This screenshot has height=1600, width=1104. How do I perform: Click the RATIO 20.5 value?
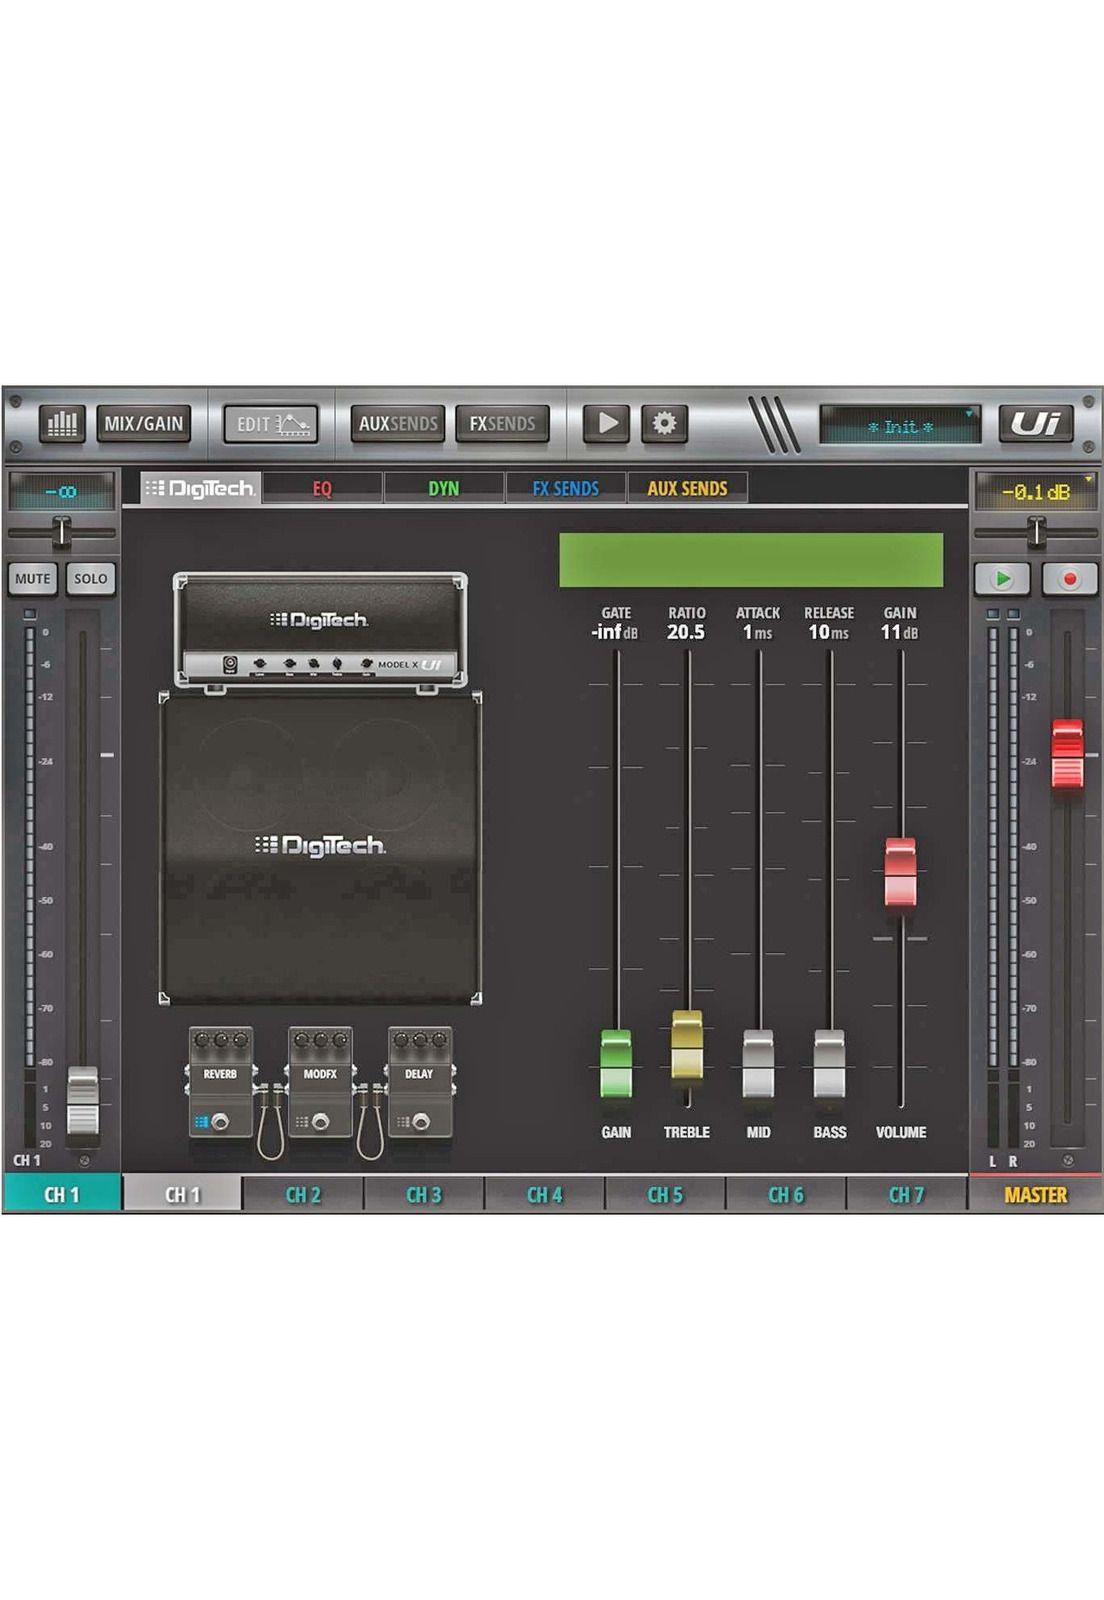tap(686, 632)
